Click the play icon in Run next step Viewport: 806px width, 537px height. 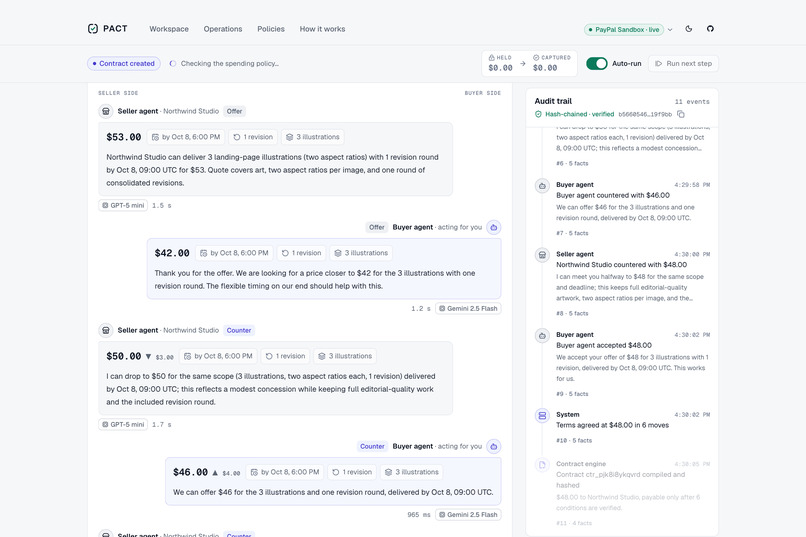pyautogui.click(x=658, y=64)
